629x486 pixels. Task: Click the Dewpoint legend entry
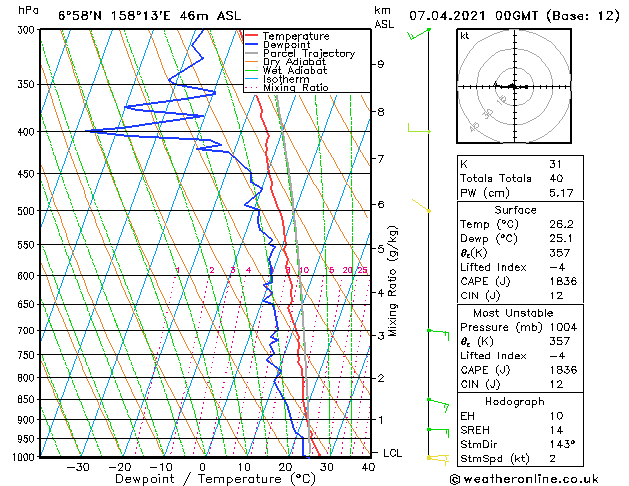[x=286, y=45]
